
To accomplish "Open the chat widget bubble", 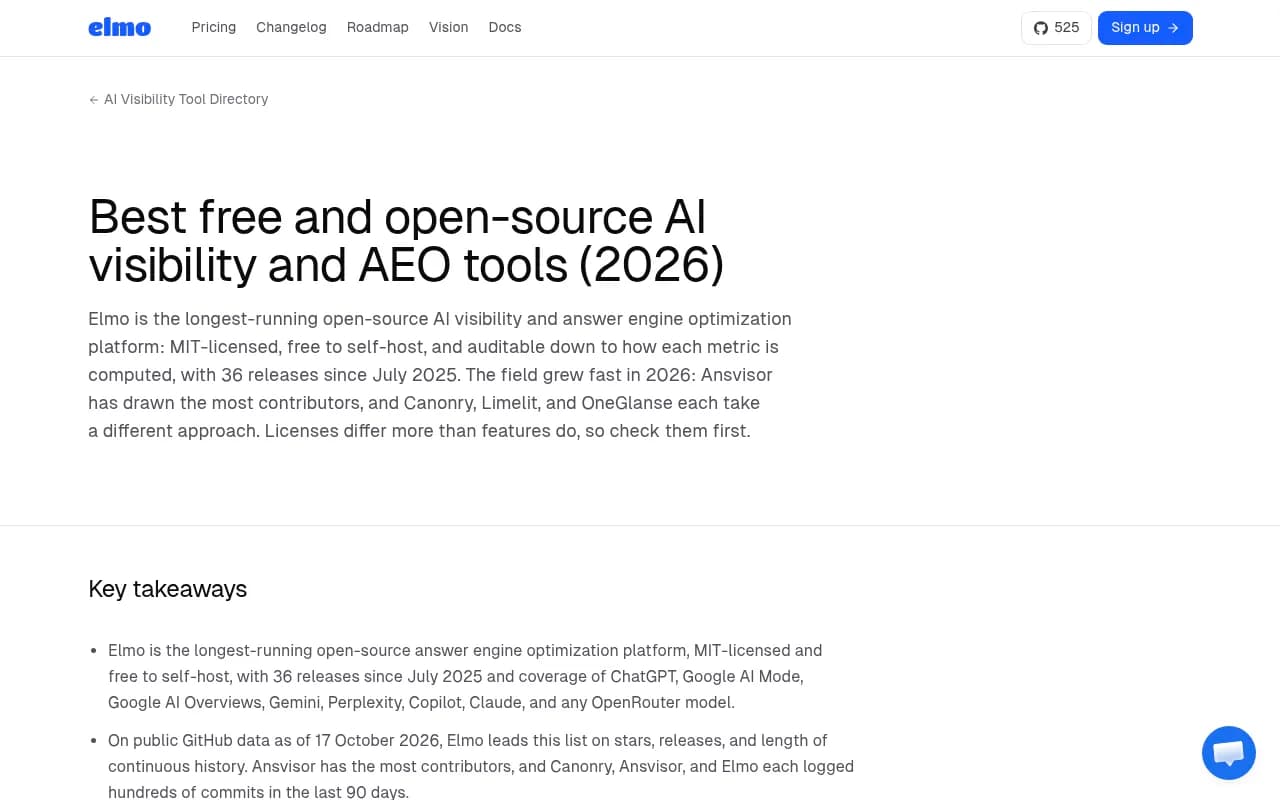I will click(x=1228, y=753).
